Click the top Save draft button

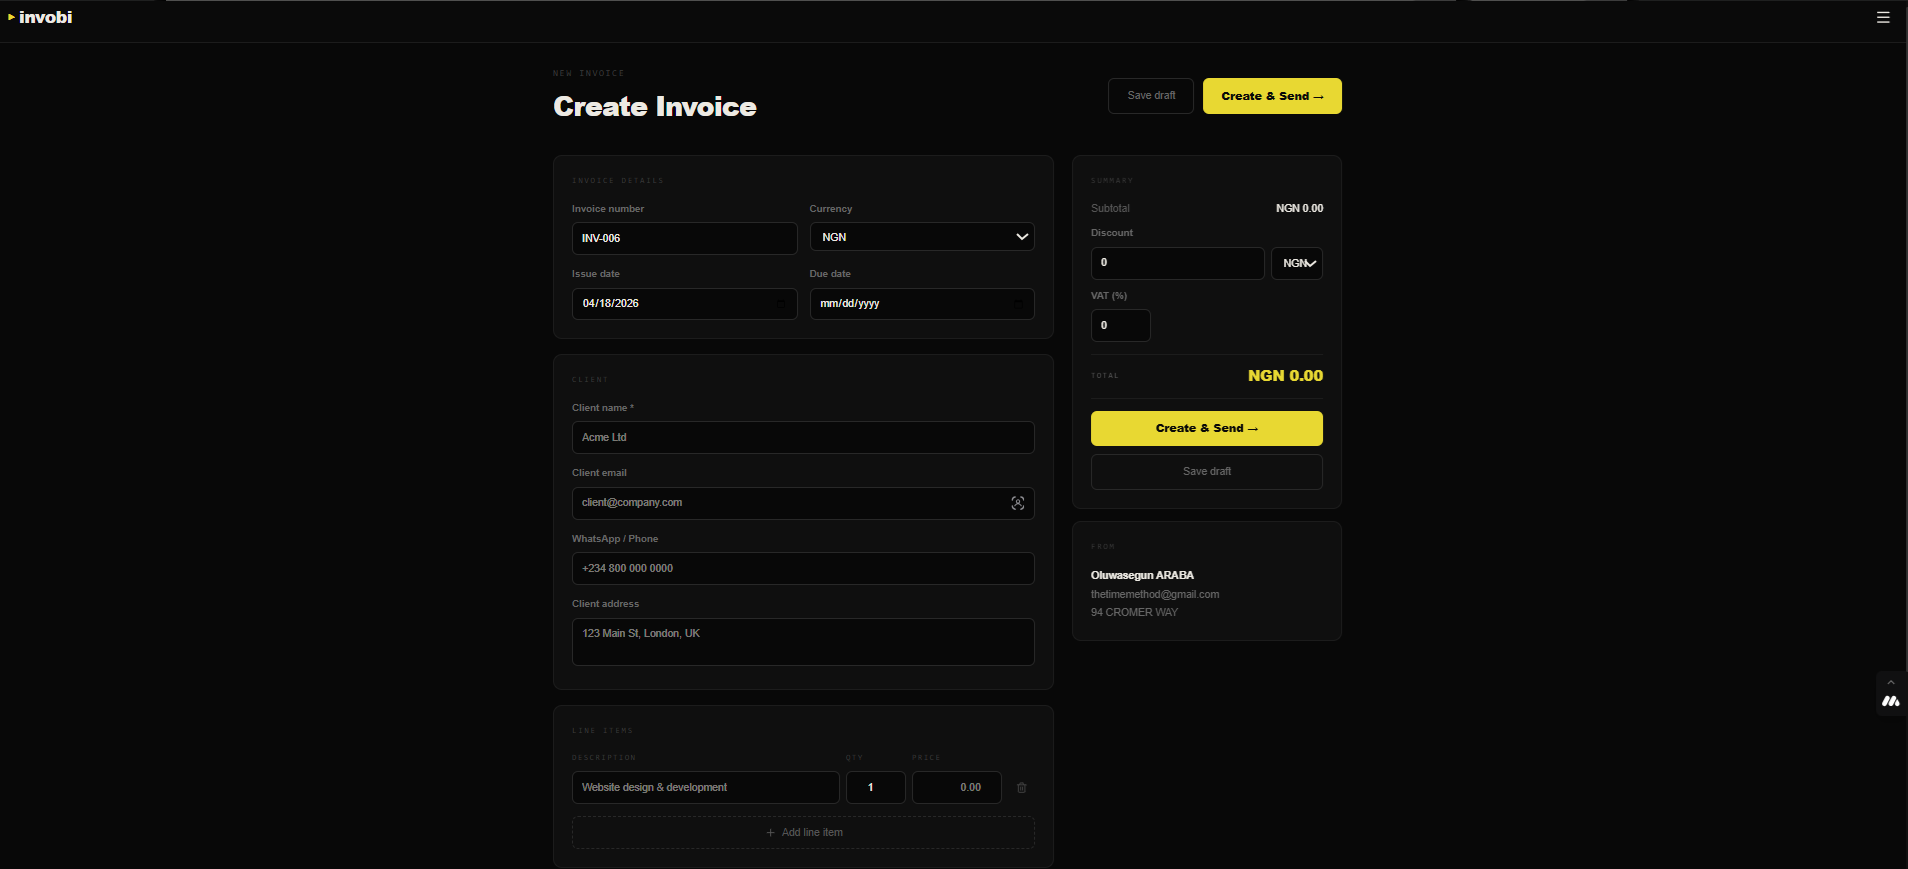click(x=1151, y=96)
